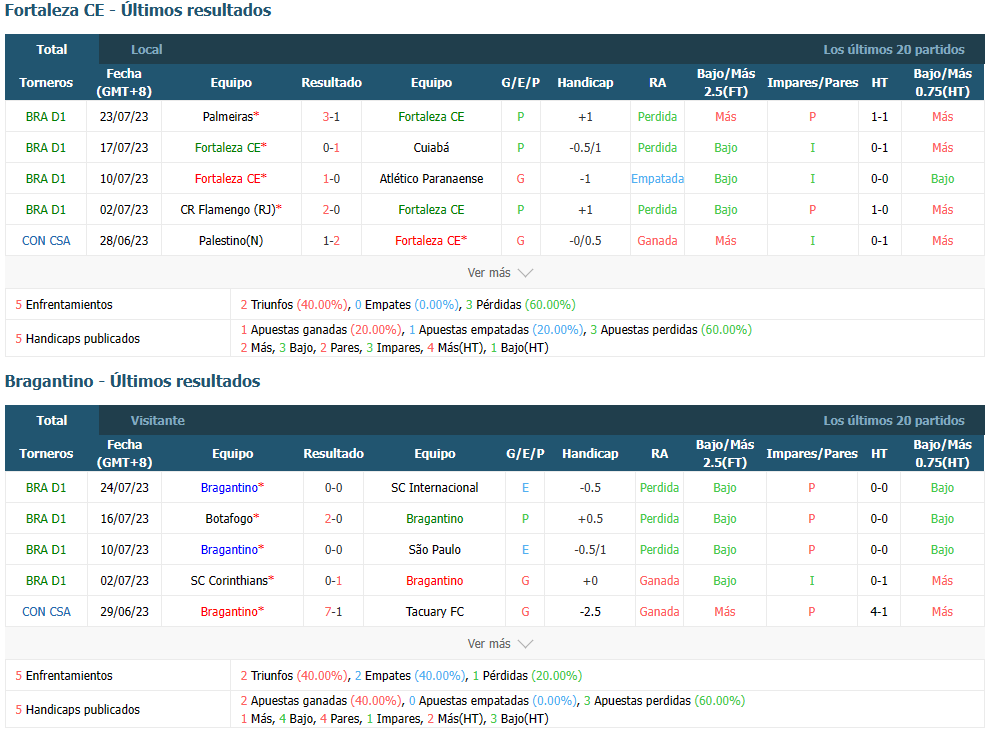Click the 4-1 half-time score

click(x=879, y=612)
